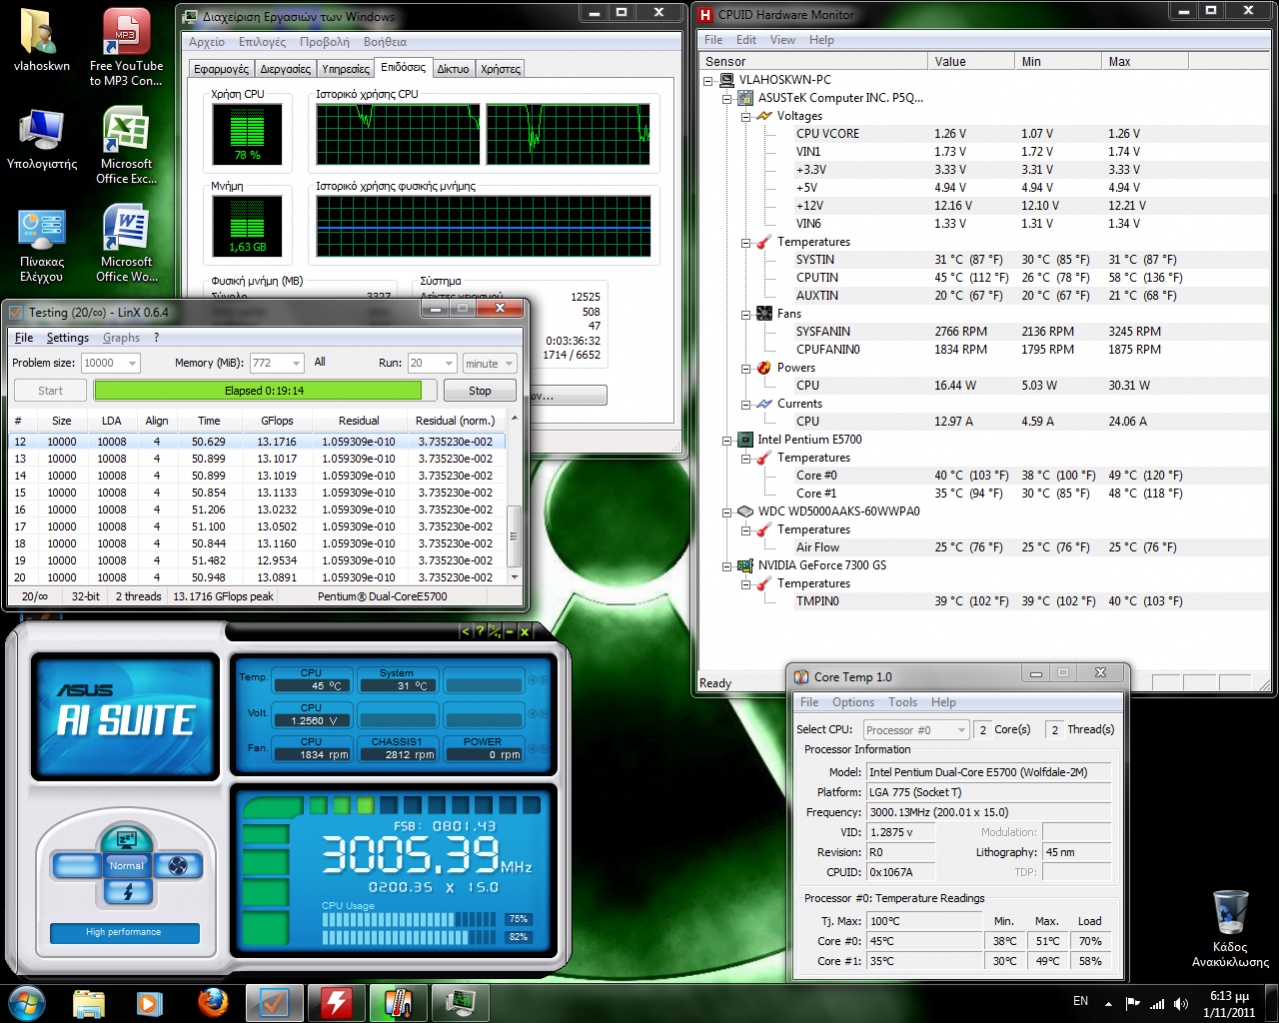Switch to LinX taskbar button

click(x=274, y=1002)
